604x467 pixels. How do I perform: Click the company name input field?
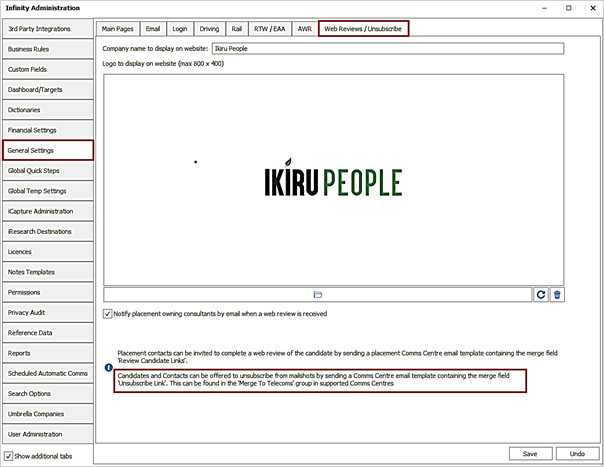pyautogui.click(x=387, y=48)
